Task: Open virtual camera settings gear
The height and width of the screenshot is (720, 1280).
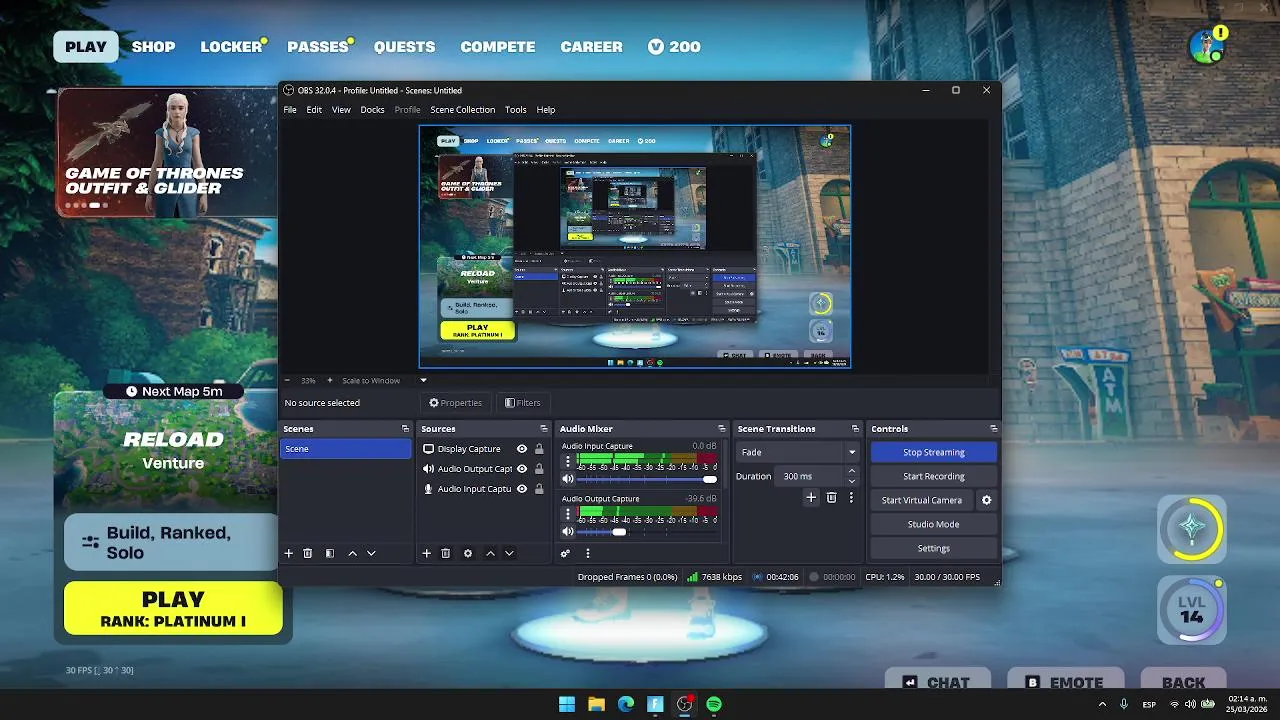Action: 986,500
